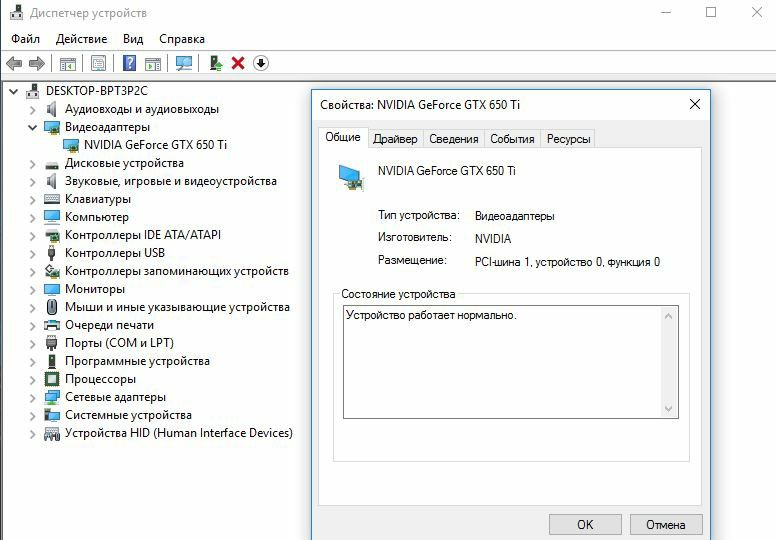Viewport: 776px width, 540px height.
Task: Expand Аудиовходы и аудиовыходы category
Action: 33,109
